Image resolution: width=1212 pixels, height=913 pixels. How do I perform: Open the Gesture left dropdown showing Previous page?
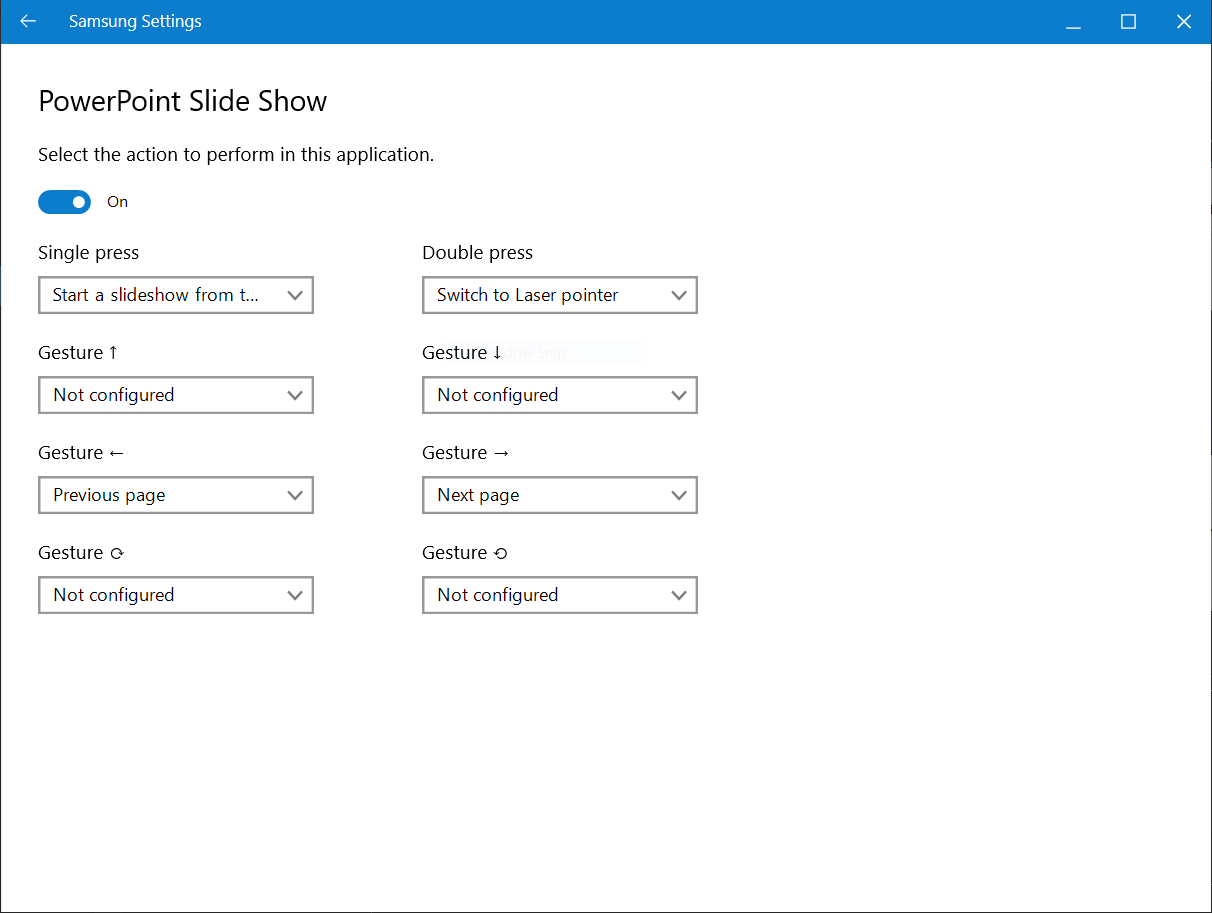pyautogui.click(x=176, y=495)
